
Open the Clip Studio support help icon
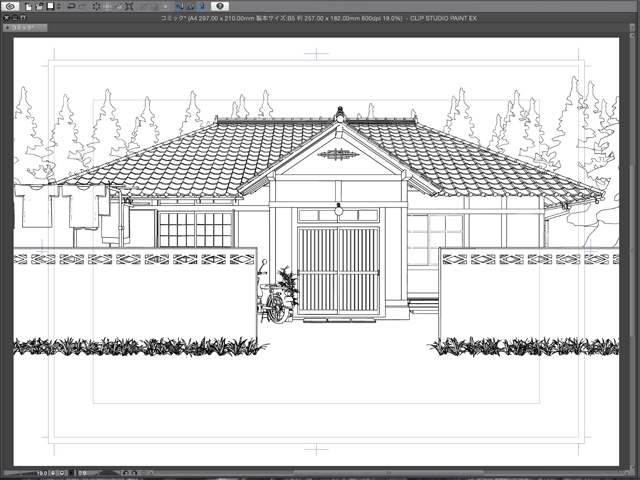(x=220, y=6)
